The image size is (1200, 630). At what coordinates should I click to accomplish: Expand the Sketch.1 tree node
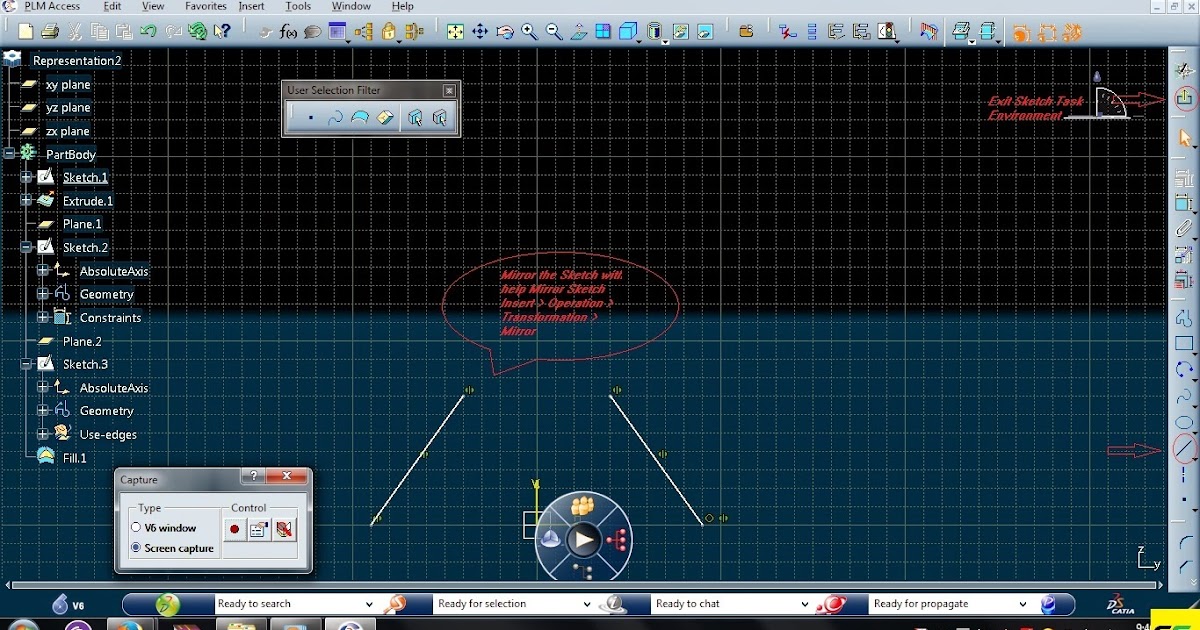click(24, 177)
